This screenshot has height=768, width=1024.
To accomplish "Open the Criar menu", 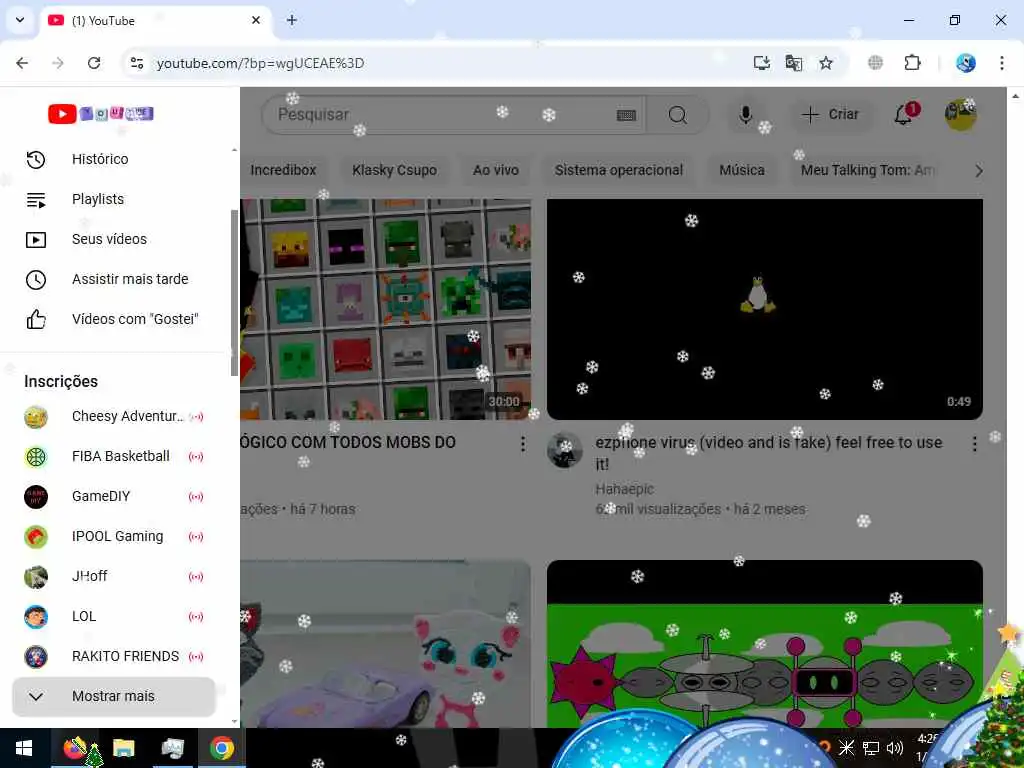I will tap(830, 114).
